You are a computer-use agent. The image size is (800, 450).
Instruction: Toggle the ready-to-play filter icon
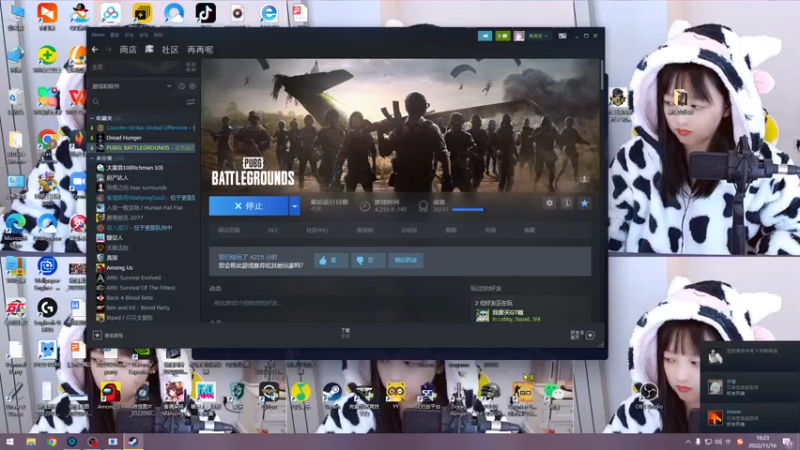point(192,86)
